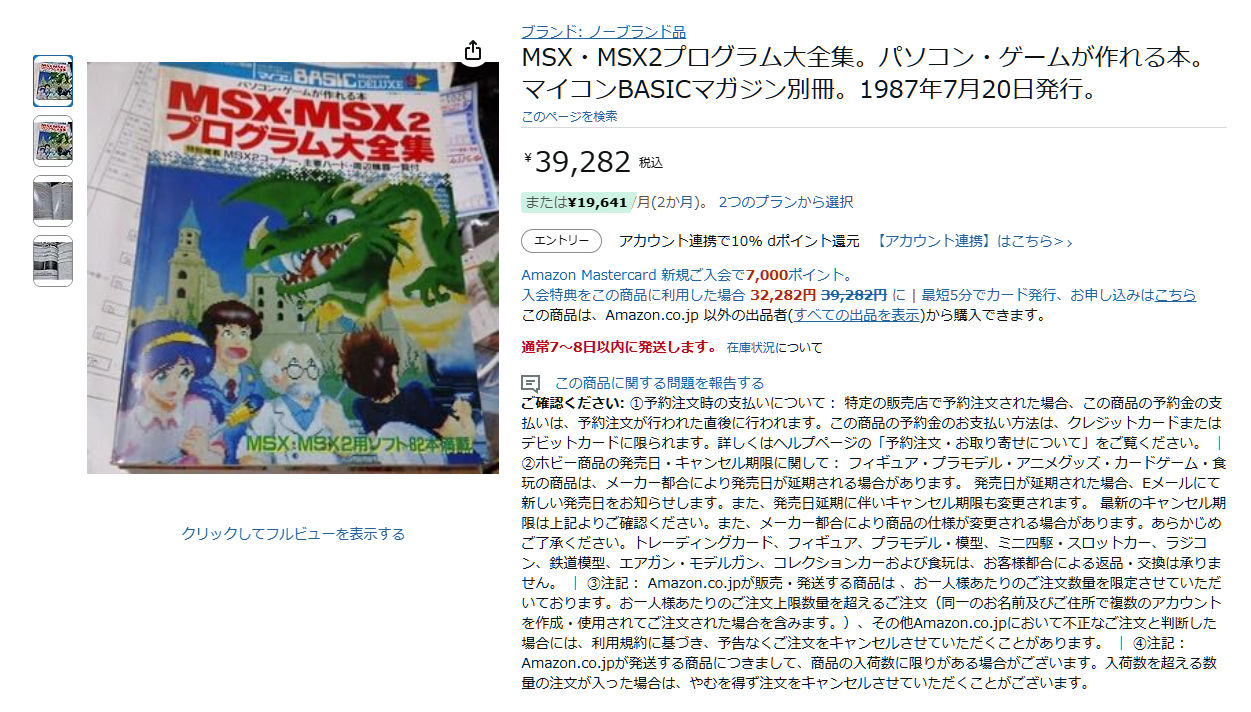Select the third product thumbnail

click(53, 201)
